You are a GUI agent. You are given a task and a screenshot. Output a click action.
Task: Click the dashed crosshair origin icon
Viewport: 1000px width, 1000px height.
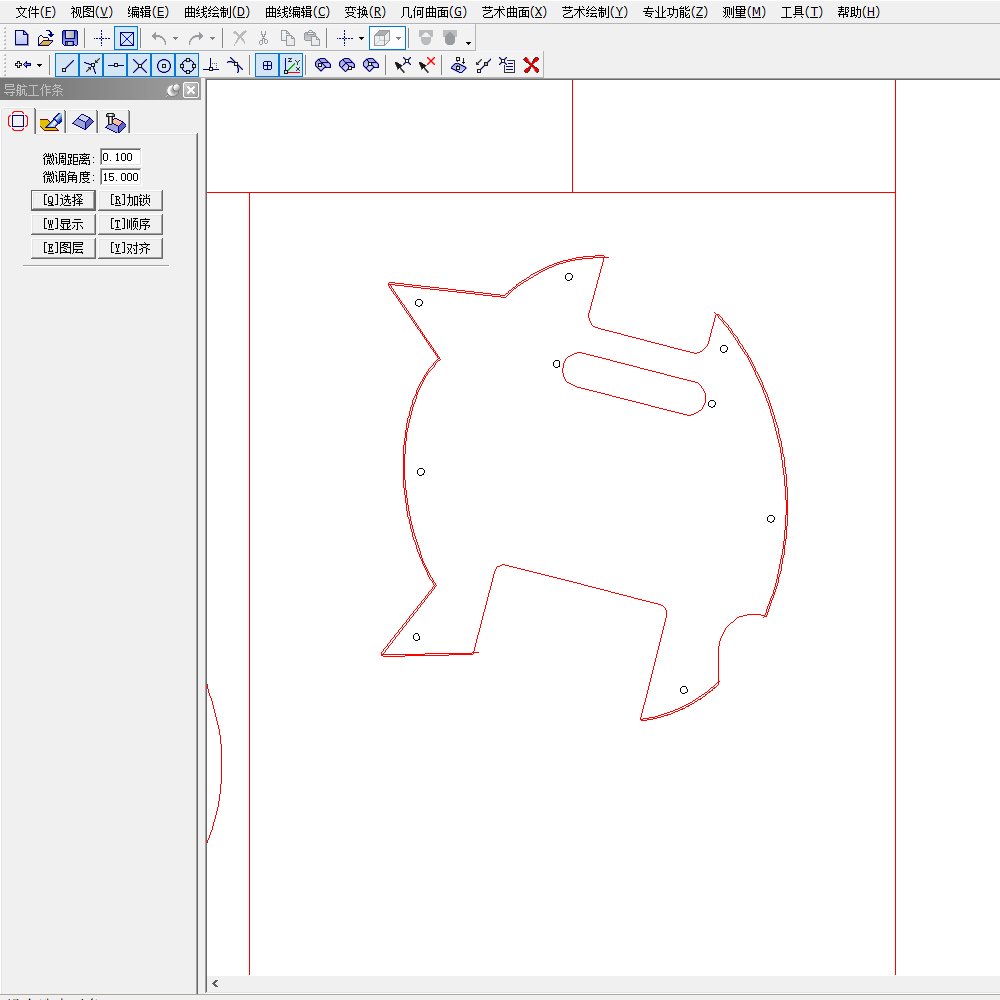click(x=345, y=38)
